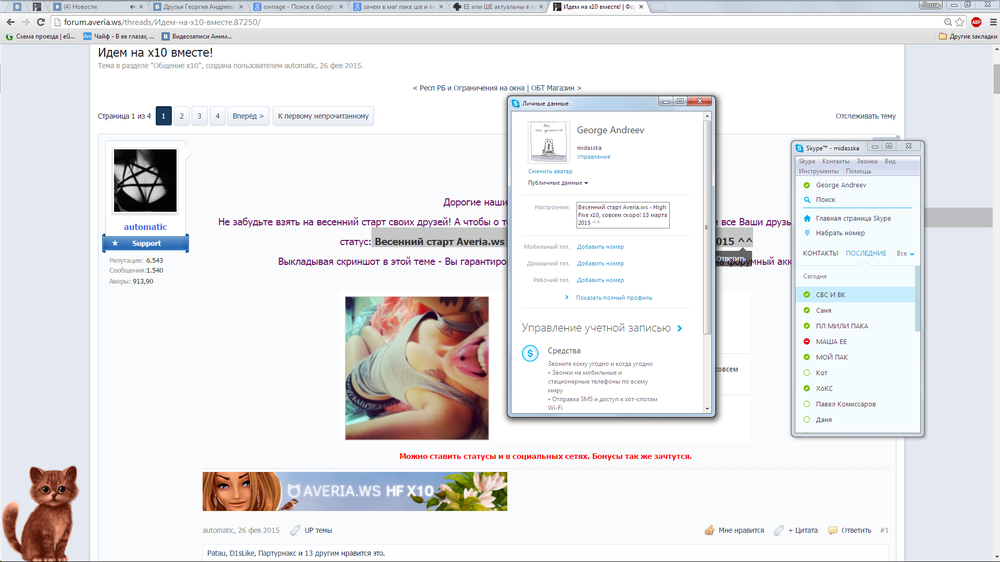Open the 'Все' filter dropdown in Skype
The width and height of the screenshot is (1000, 562).
pos(905,253)
